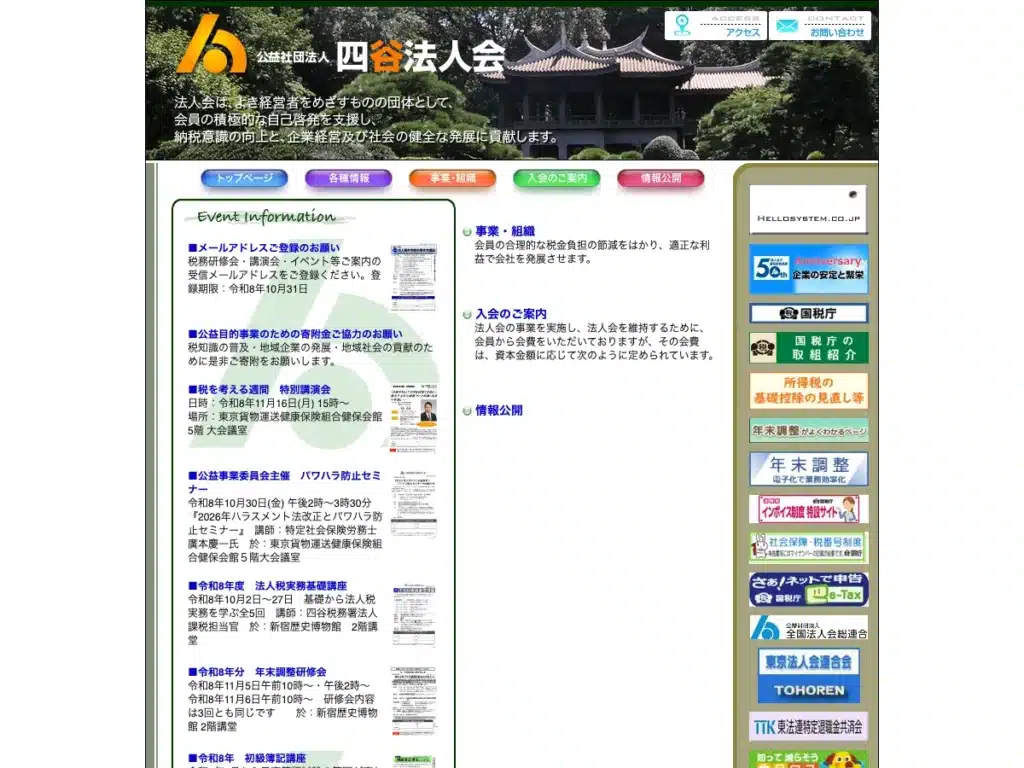This screenshot has height=768, width=1024.
Task: Click the 入会のご案内 heading link in center
Action: (x=511, y=314)
